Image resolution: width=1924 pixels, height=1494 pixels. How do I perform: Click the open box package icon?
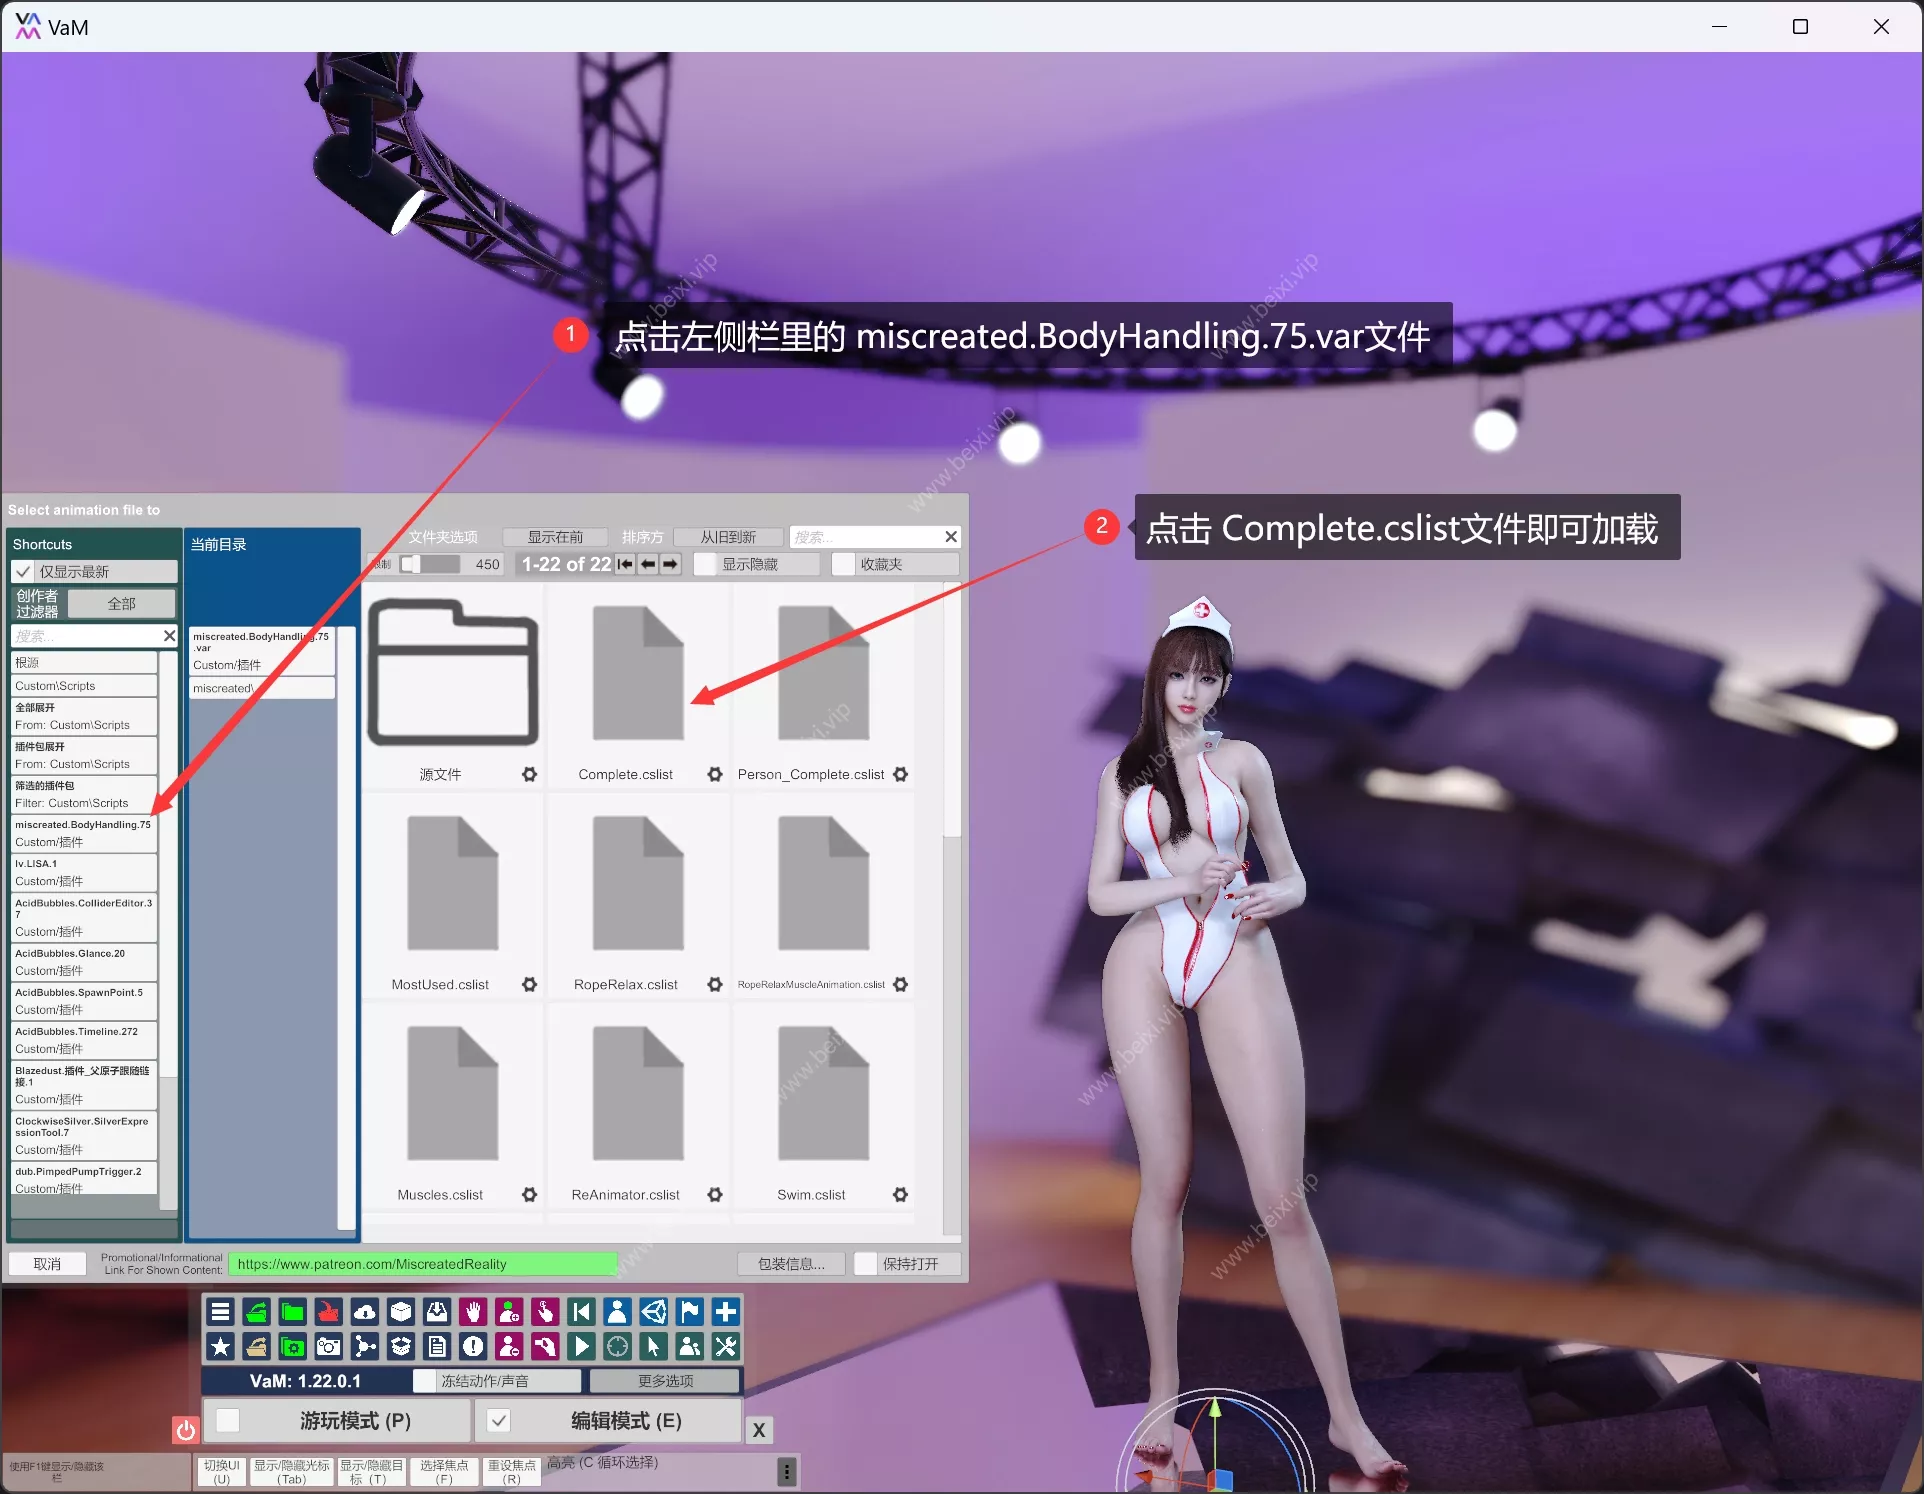pyautogui.click(x=401, y=1346)
